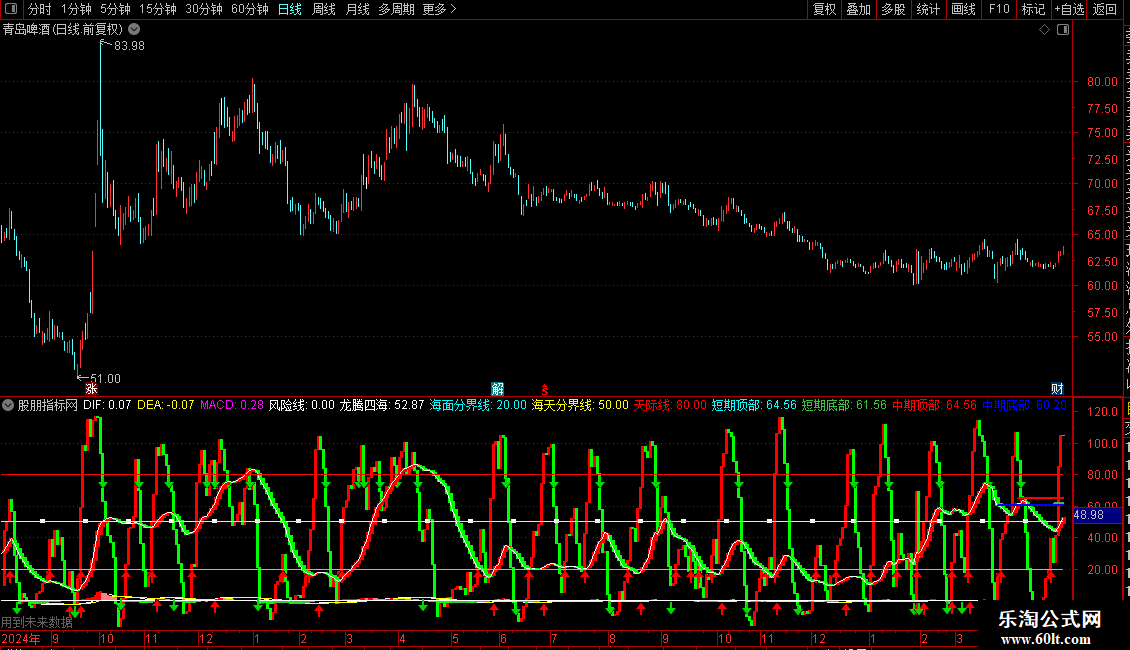This screenshot has width=1130, height=650.
Task: Switch to the 60分钟 timeframe
Action: click(250, 9)
